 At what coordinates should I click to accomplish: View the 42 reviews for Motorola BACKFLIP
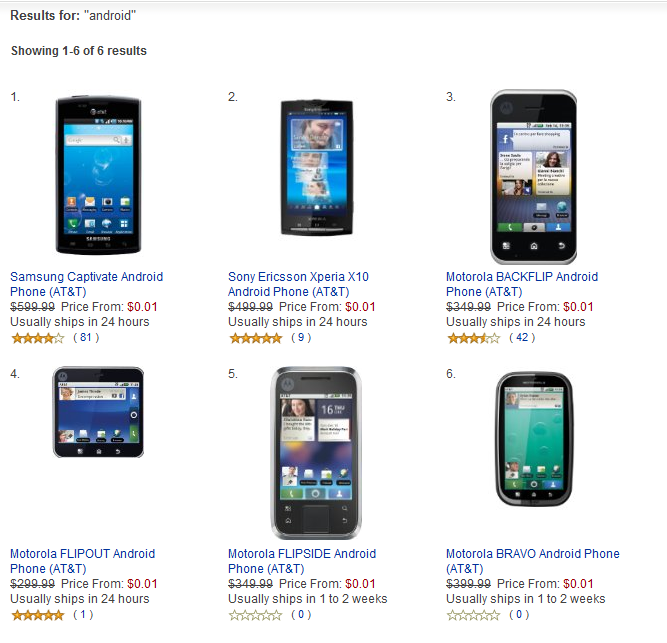click(521, 338)
